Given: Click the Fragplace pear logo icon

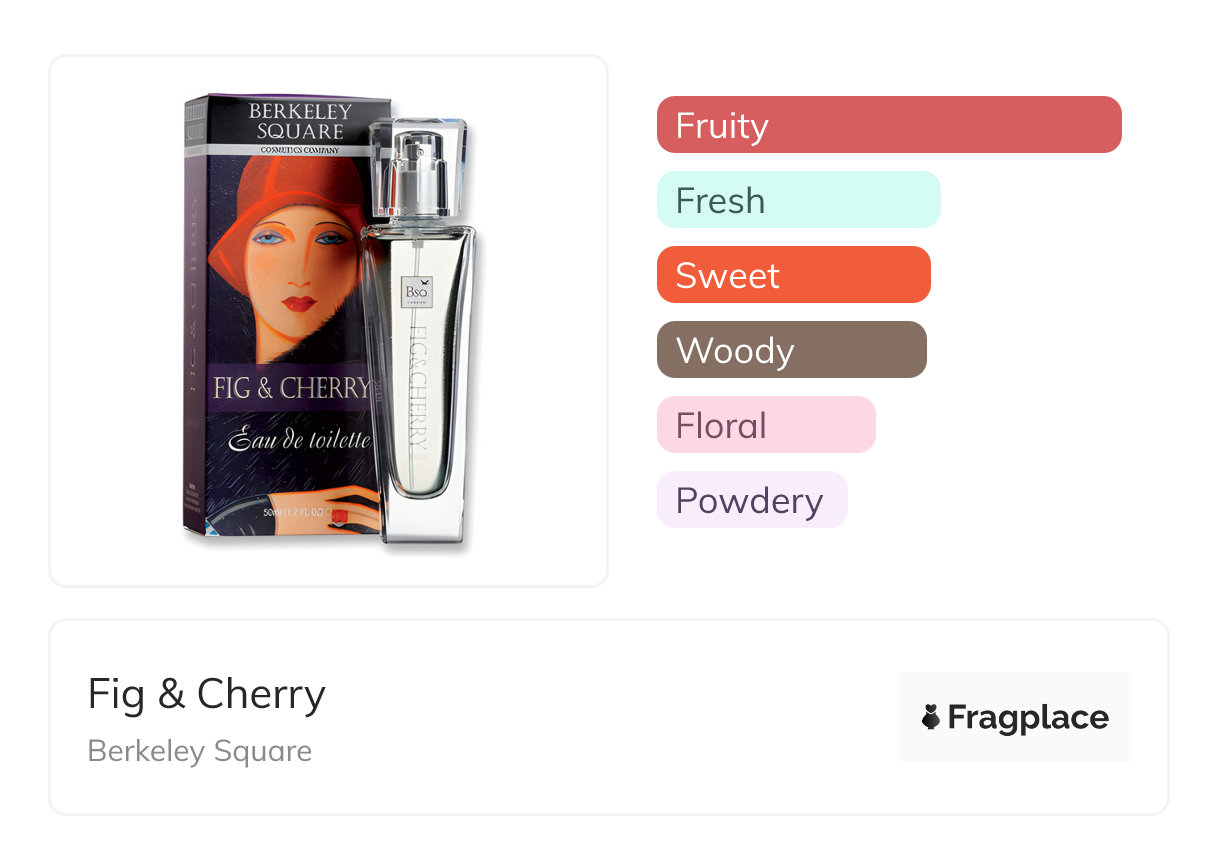Looking at the screenshot, I should pyautogui.click(x=931, y=717).
